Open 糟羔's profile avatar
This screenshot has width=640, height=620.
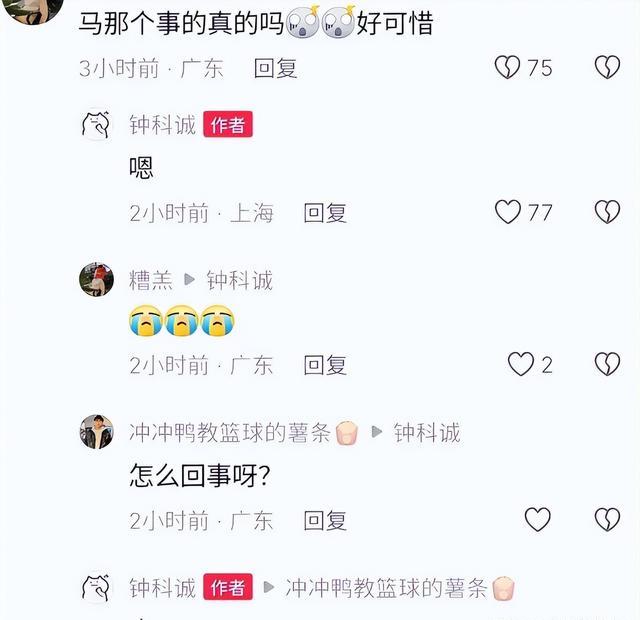click(x=96, y=280)
